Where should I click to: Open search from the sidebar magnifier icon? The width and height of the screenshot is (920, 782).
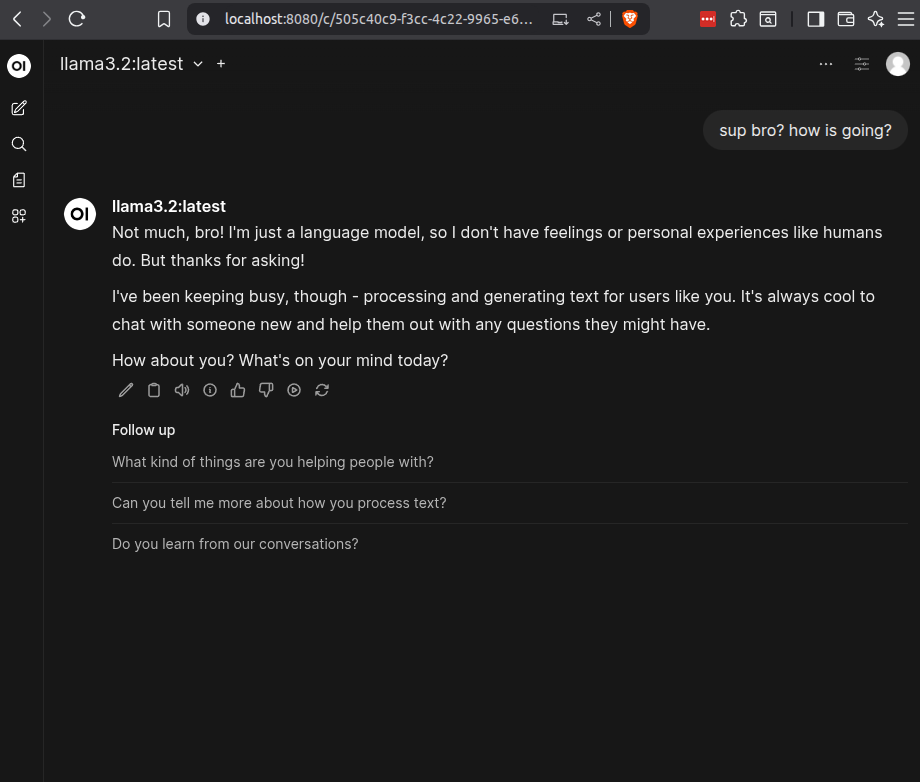click(19, 144)
